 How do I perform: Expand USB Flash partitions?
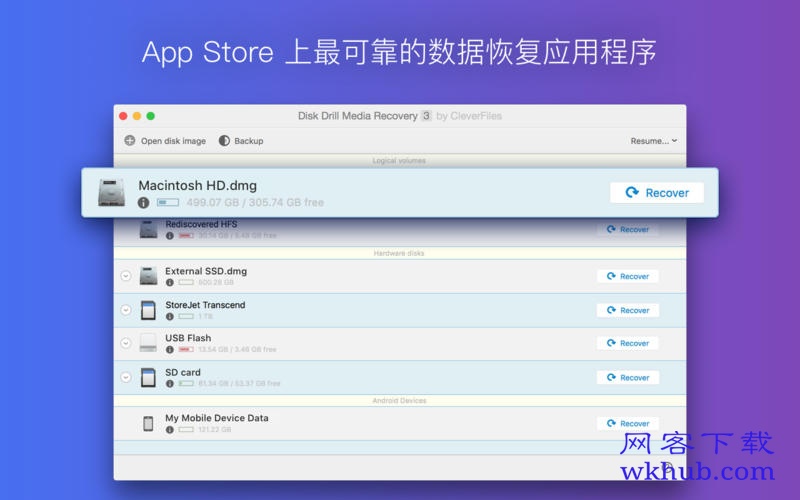(x=126, y=343)
